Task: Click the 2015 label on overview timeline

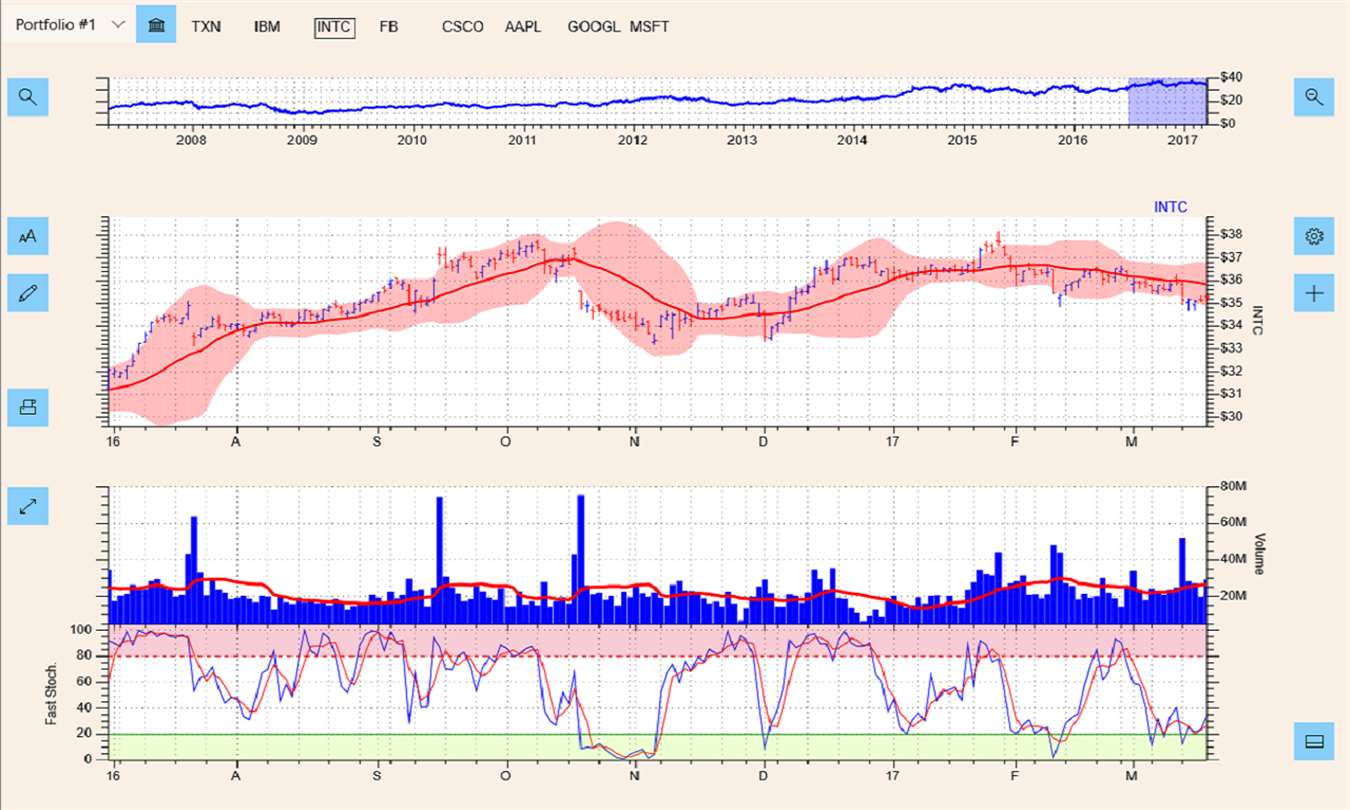Action: point(963,141)
